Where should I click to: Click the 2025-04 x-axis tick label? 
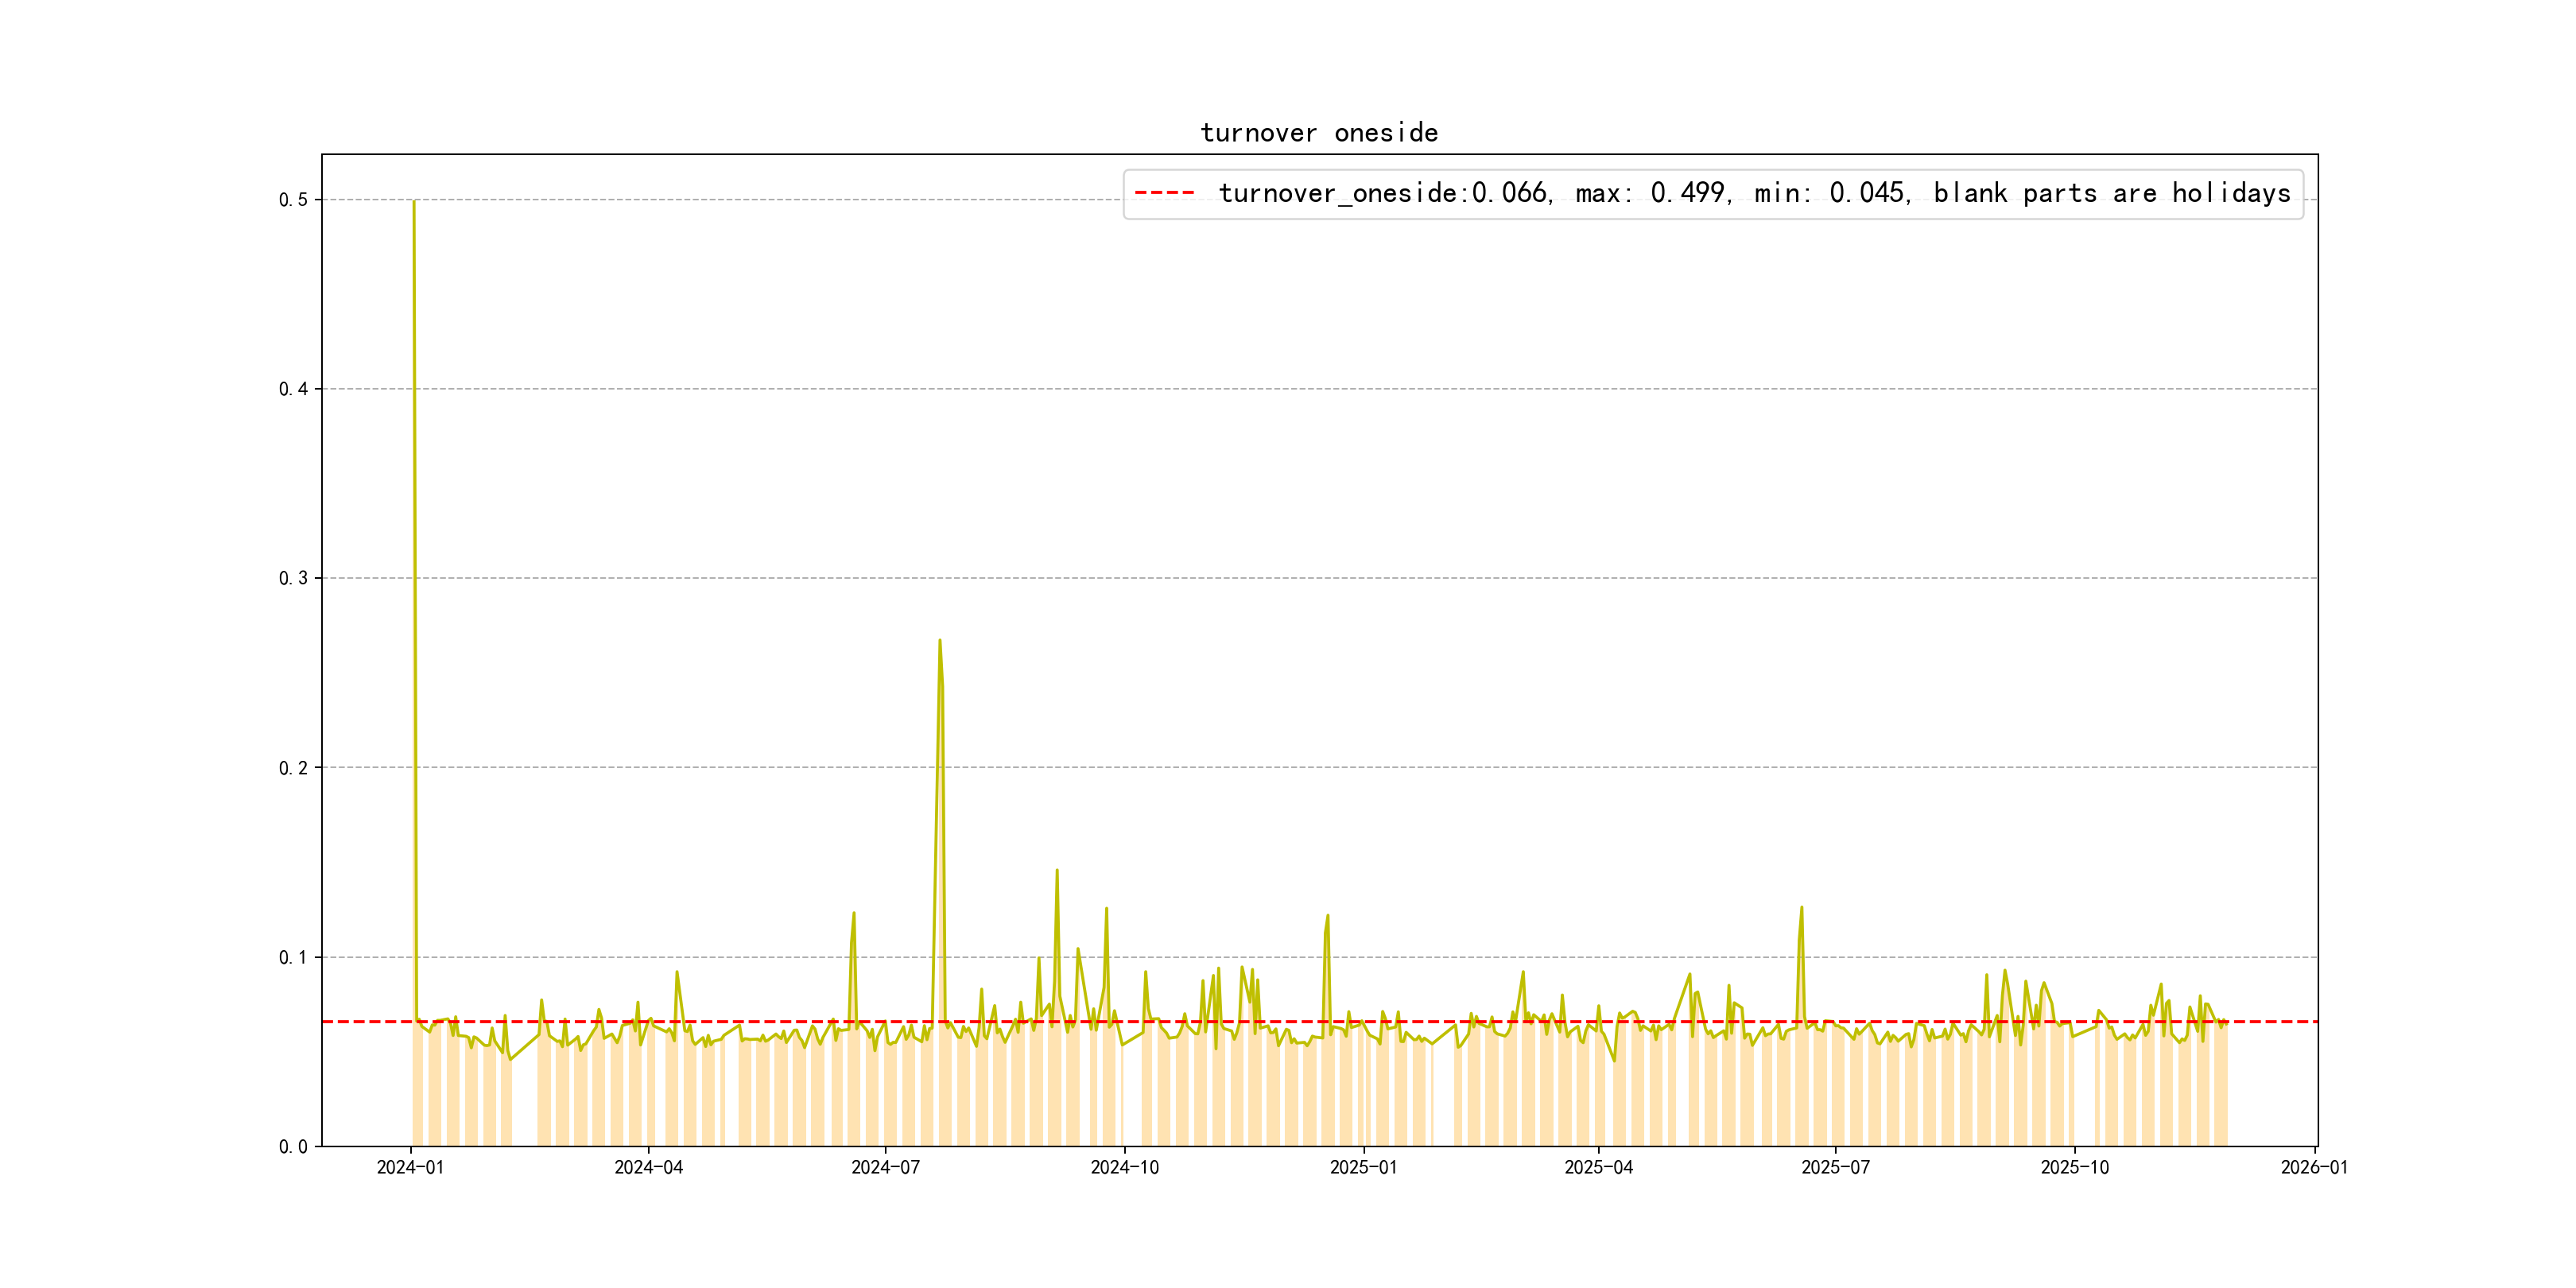tap(1598, 1168)
